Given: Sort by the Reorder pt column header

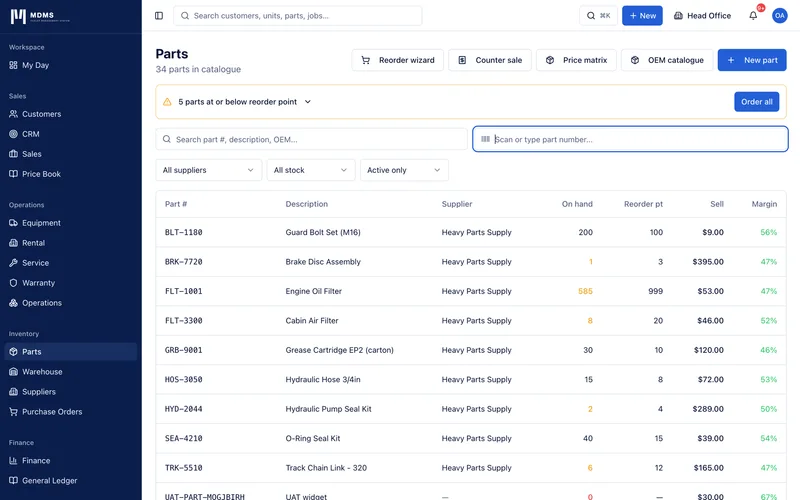Looking at the screenshot, I should pos(643,204).
